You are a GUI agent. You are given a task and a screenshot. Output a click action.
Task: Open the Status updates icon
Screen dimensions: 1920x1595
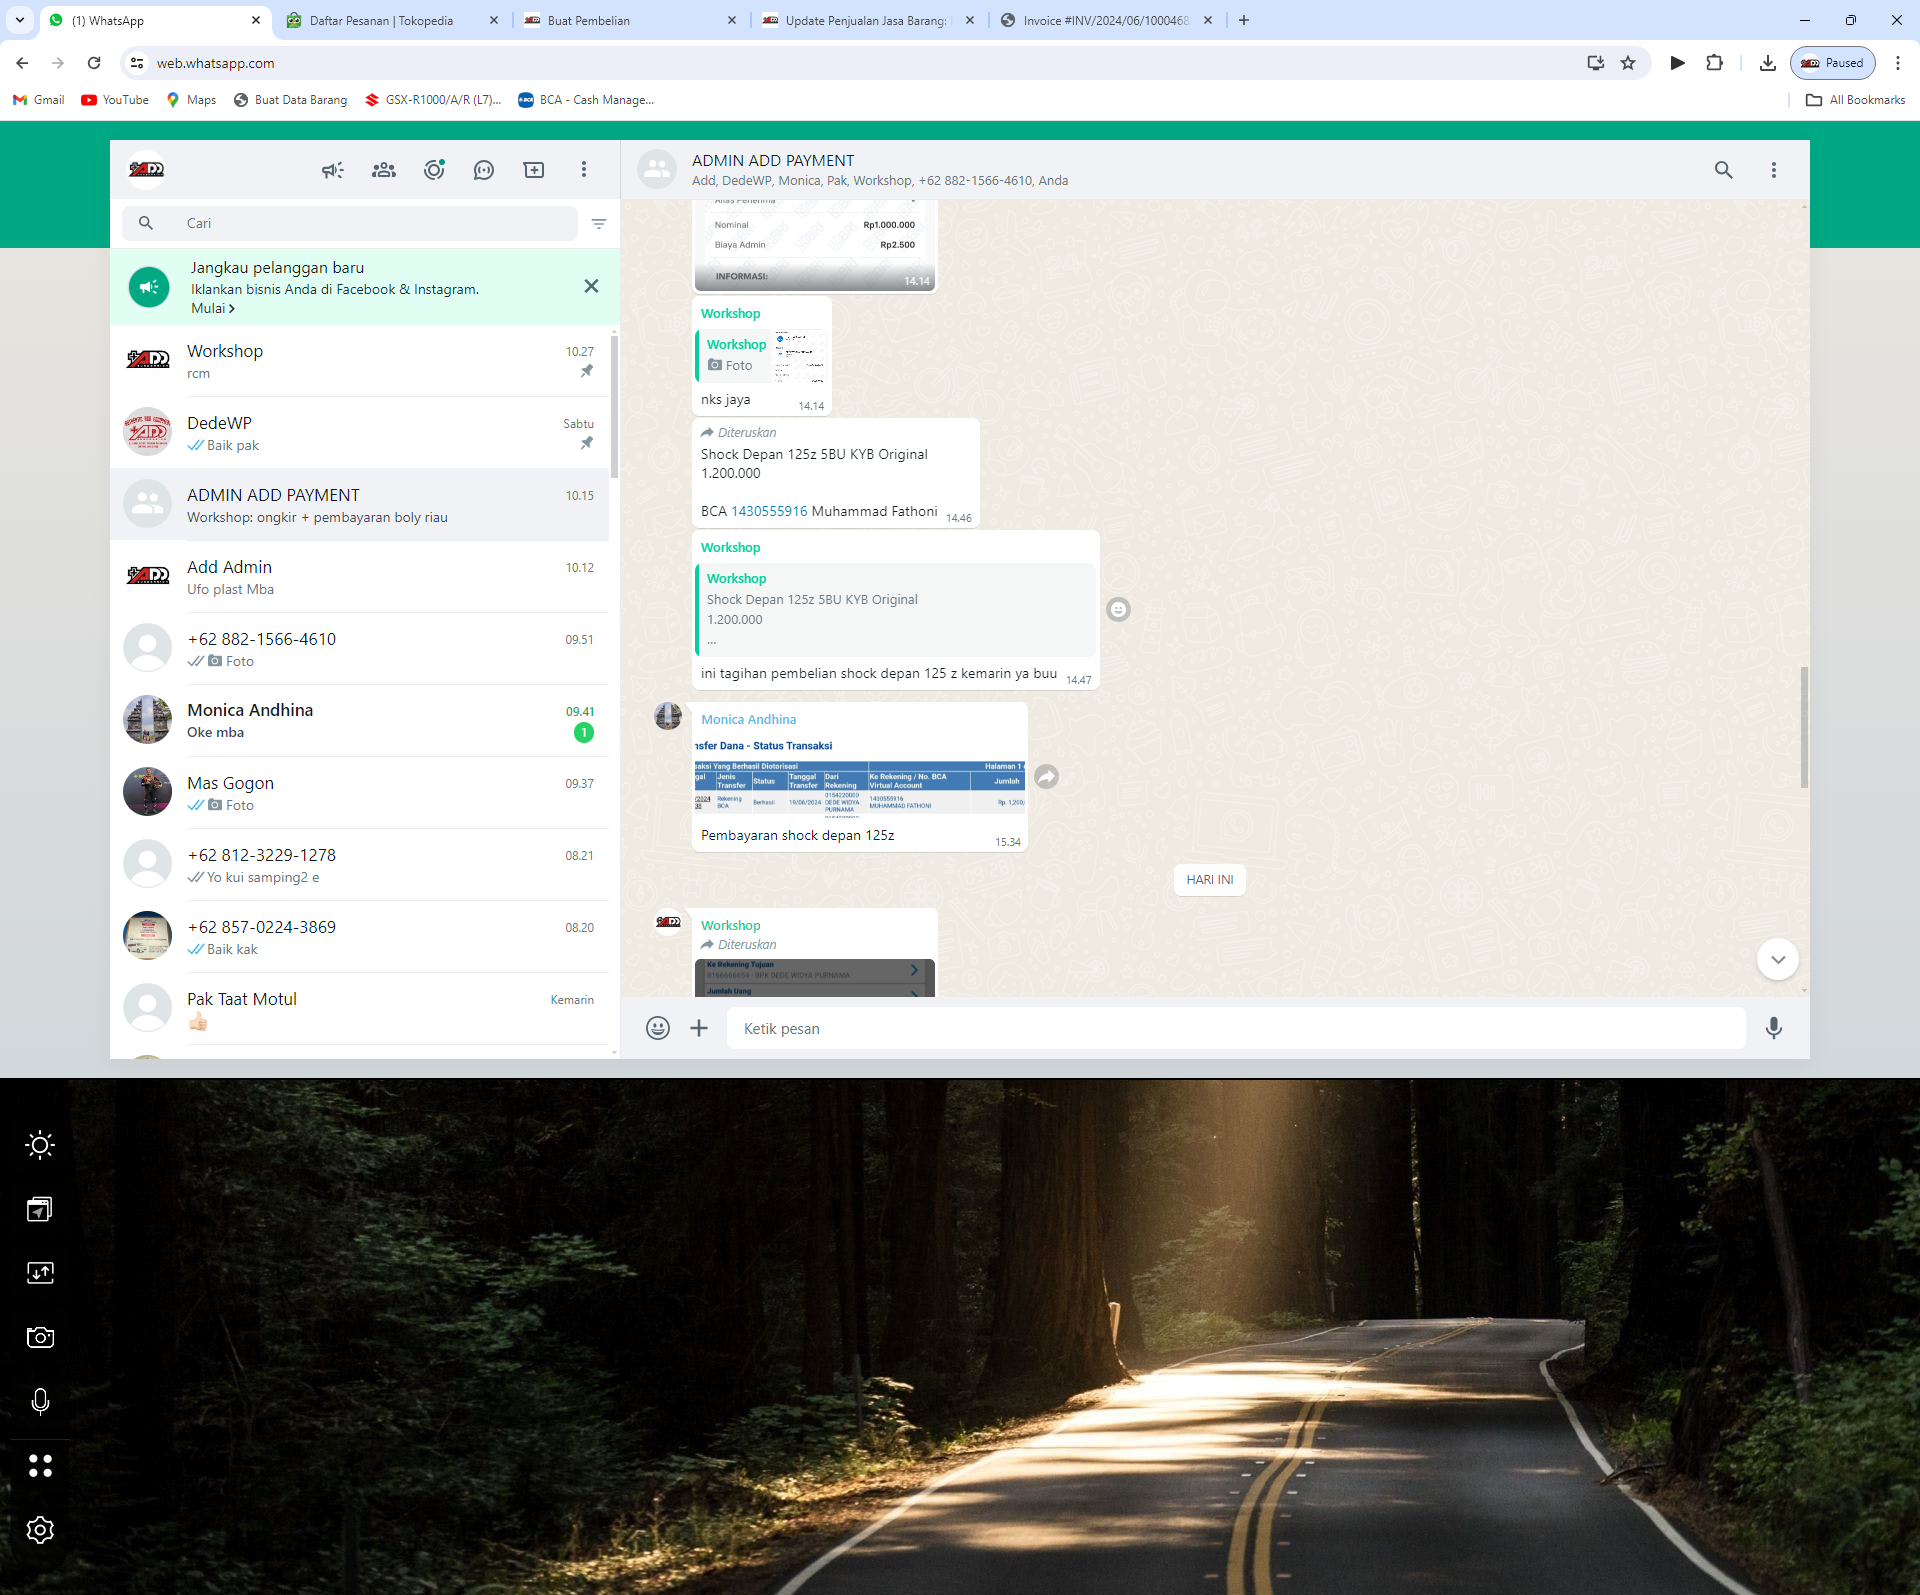click(434, 170)
